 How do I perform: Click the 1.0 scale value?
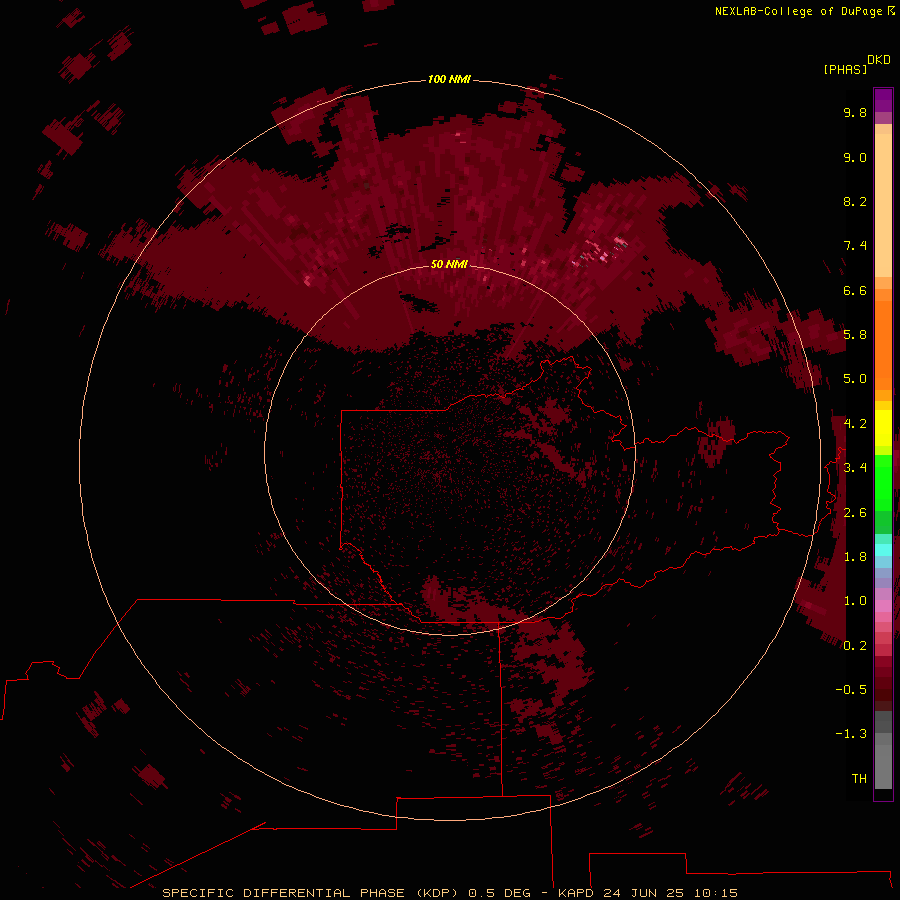pos(855,601)
